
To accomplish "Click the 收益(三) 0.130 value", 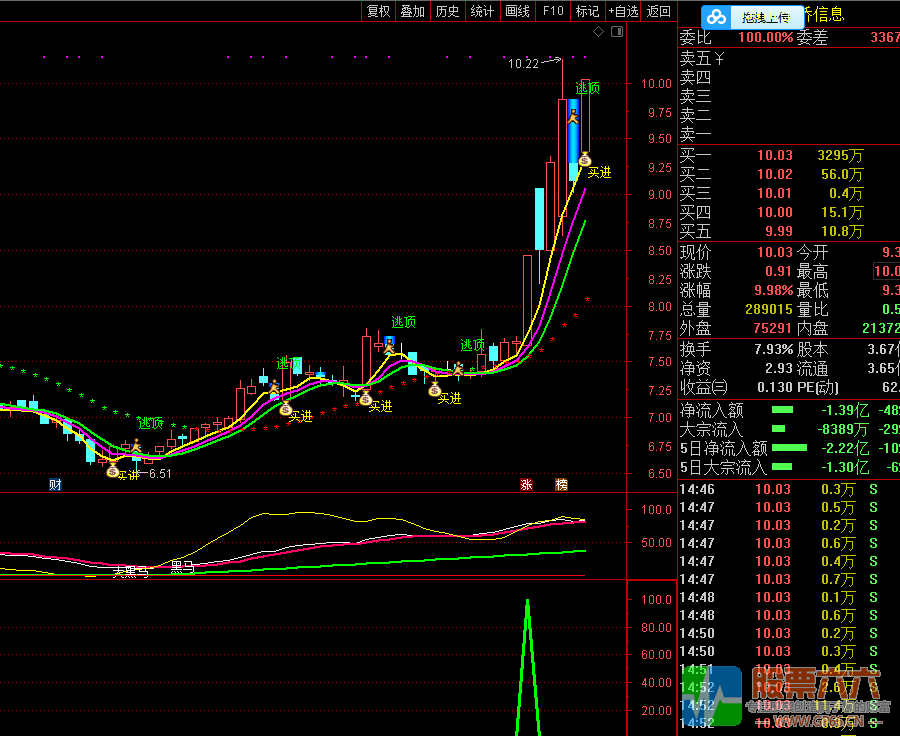I will (x=775, y=387).
